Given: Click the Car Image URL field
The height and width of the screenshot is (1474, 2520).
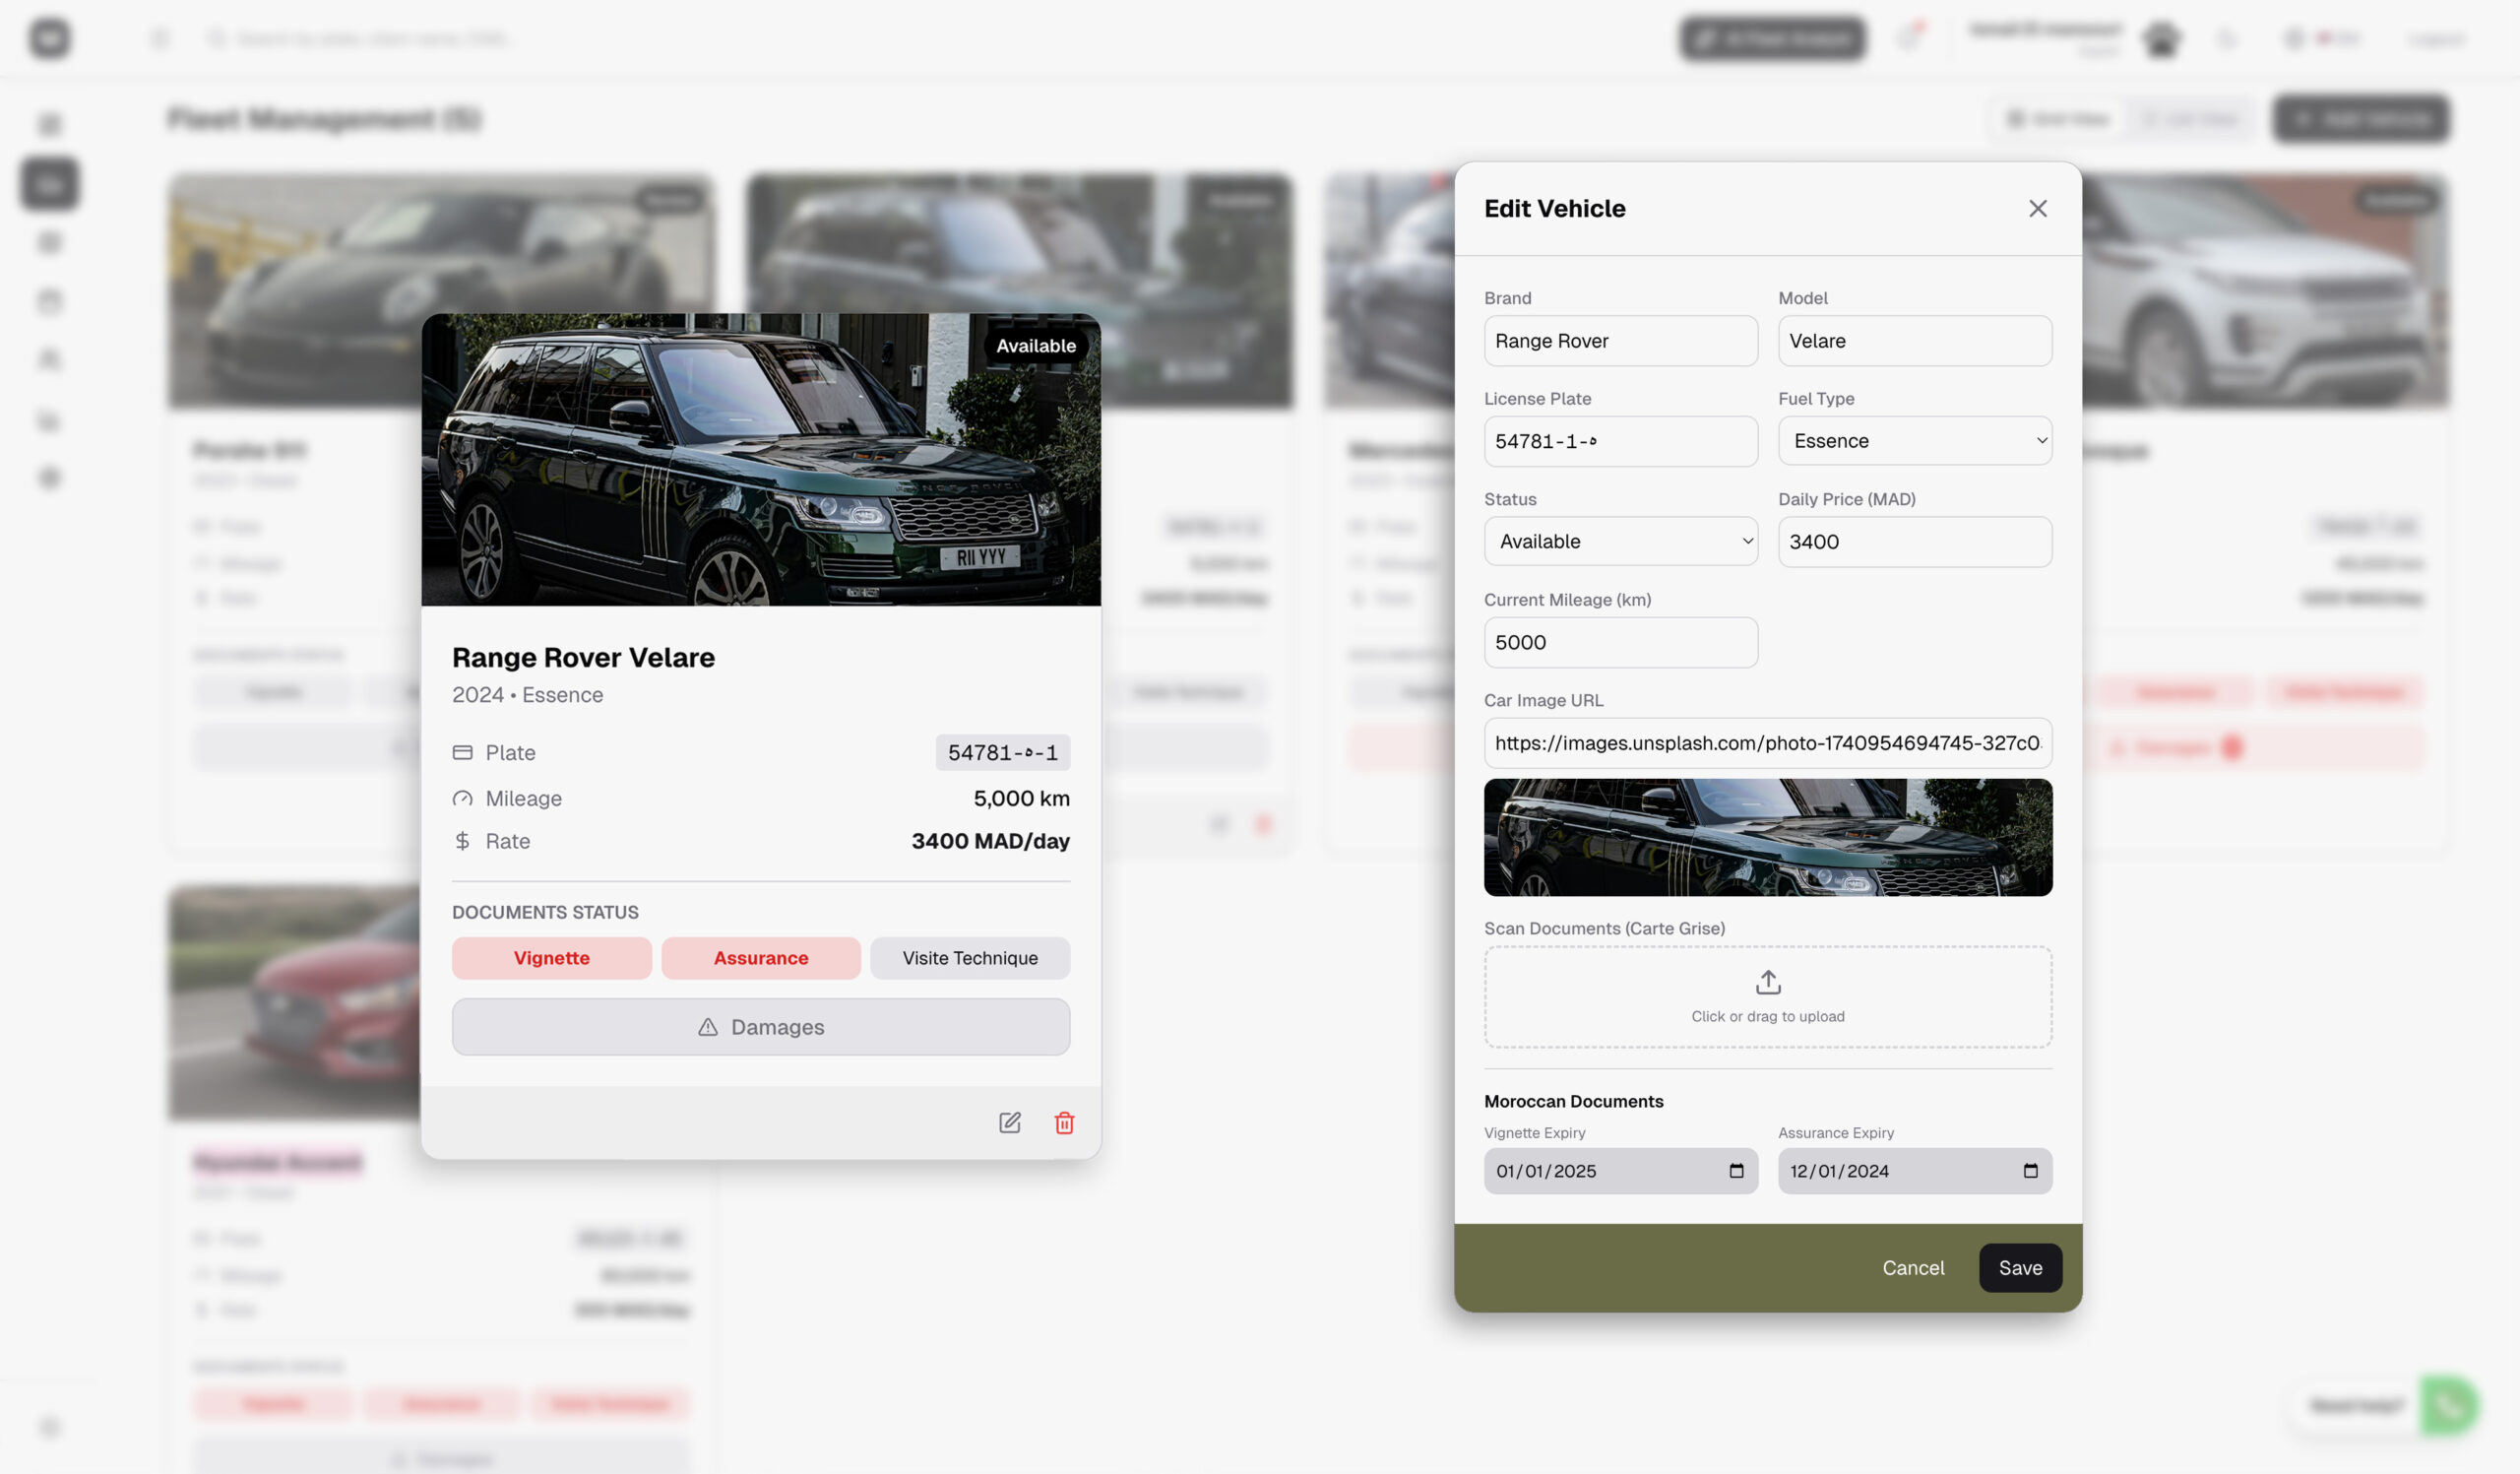Looking at the screenshot, I should 1767,743.
